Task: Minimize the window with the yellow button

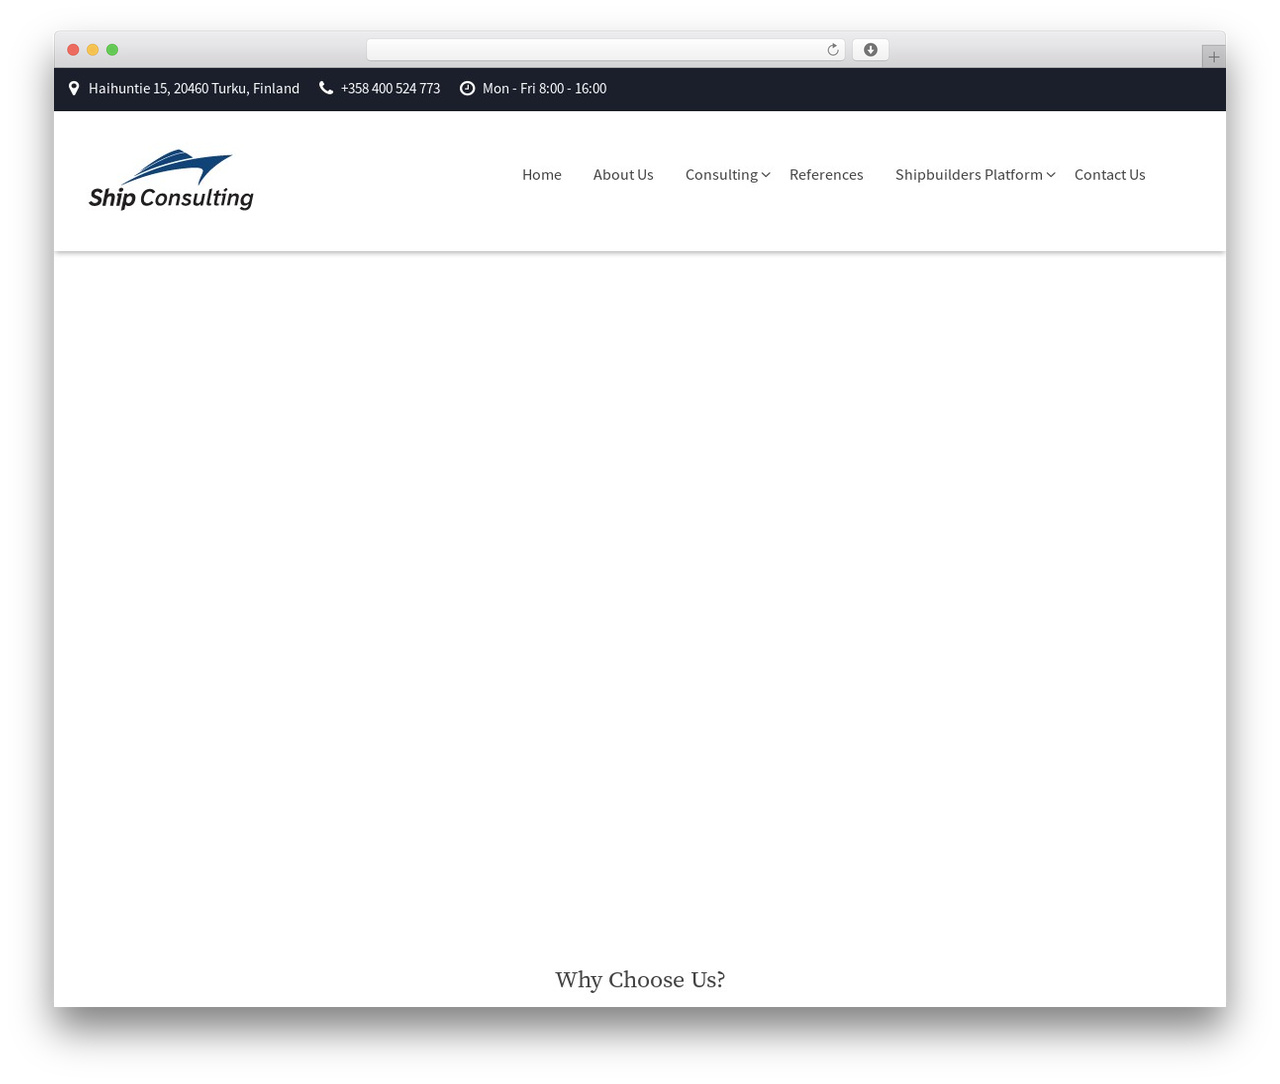Action: pyautogui.click(x=93, y=50)
